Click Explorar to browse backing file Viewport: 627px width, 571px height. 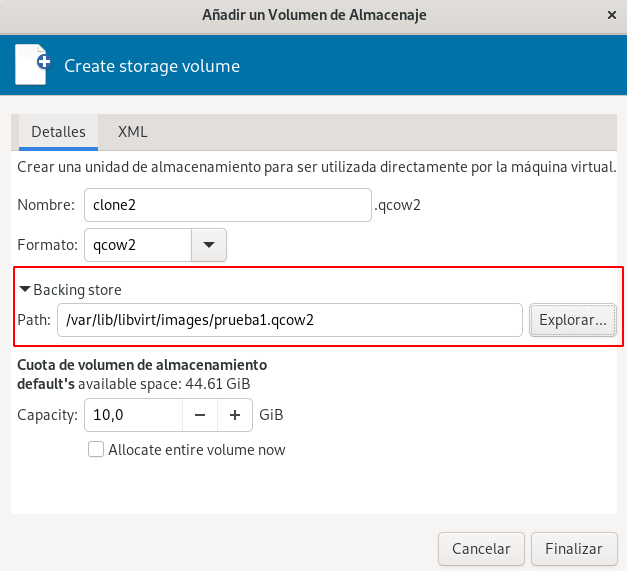(x=573, y=320)
